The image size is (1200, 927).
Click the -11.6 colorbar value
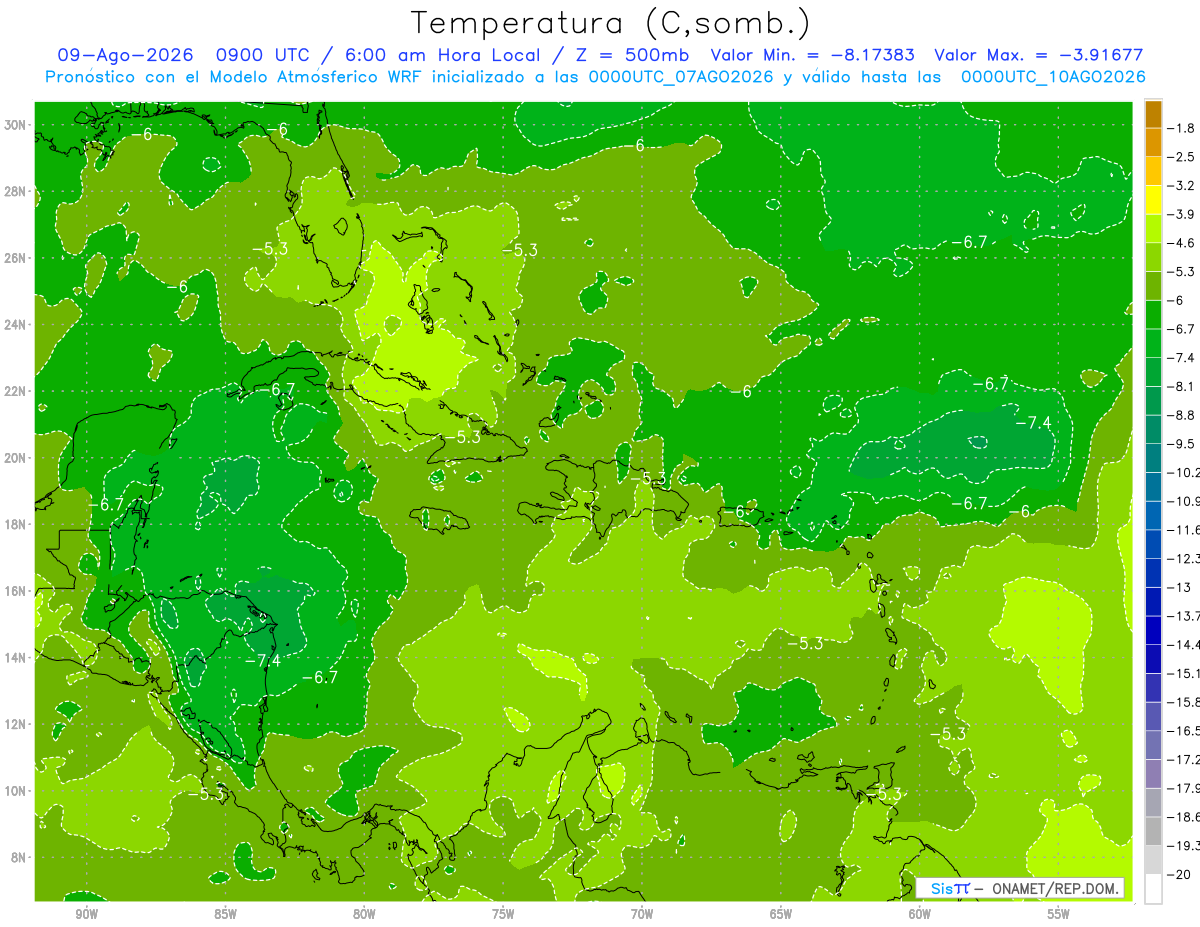[1184, 530]
